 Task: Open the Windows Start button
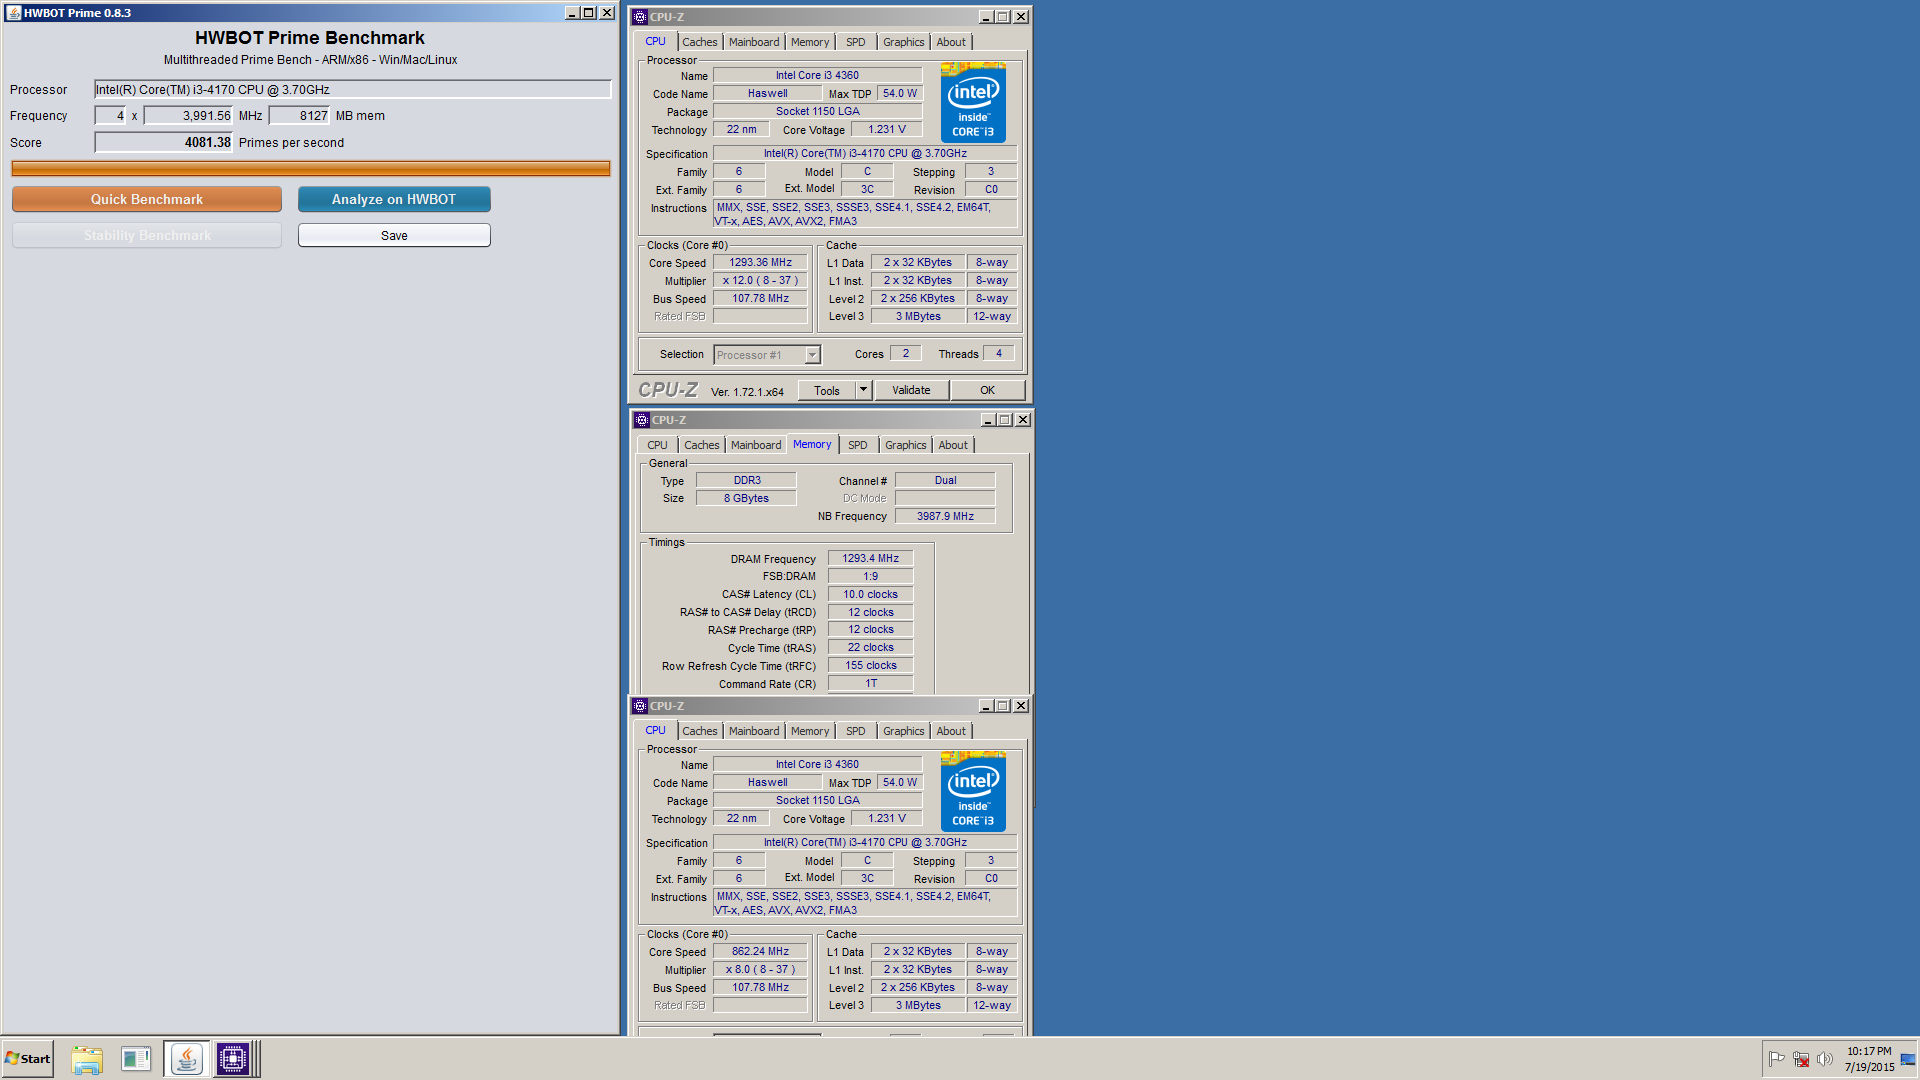[28, 1059]
